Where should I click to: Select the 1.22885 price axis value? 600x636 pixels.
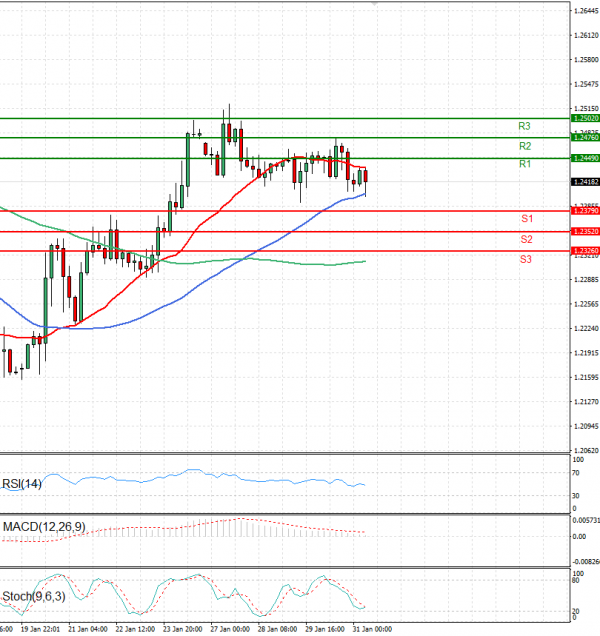click(x=586, y=279)
